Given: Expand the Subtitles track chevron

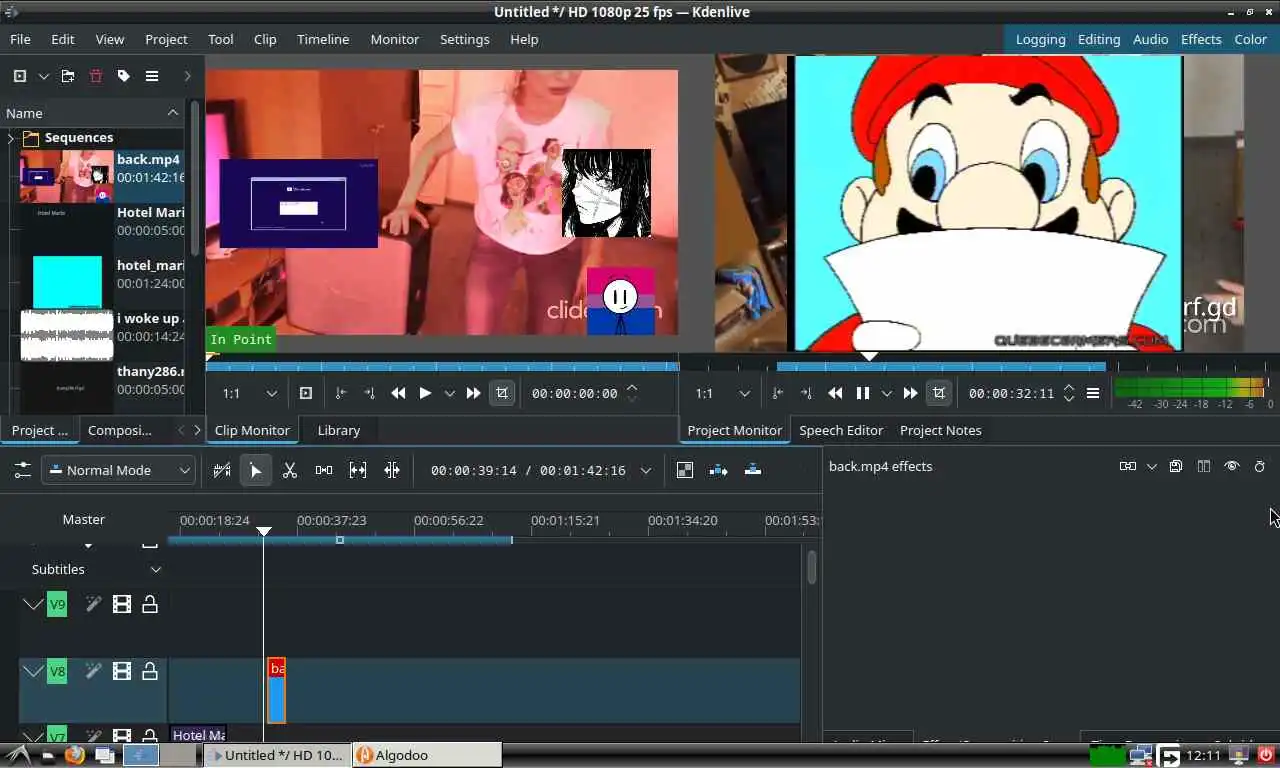Looking at the screenshot, I should 156,569.
